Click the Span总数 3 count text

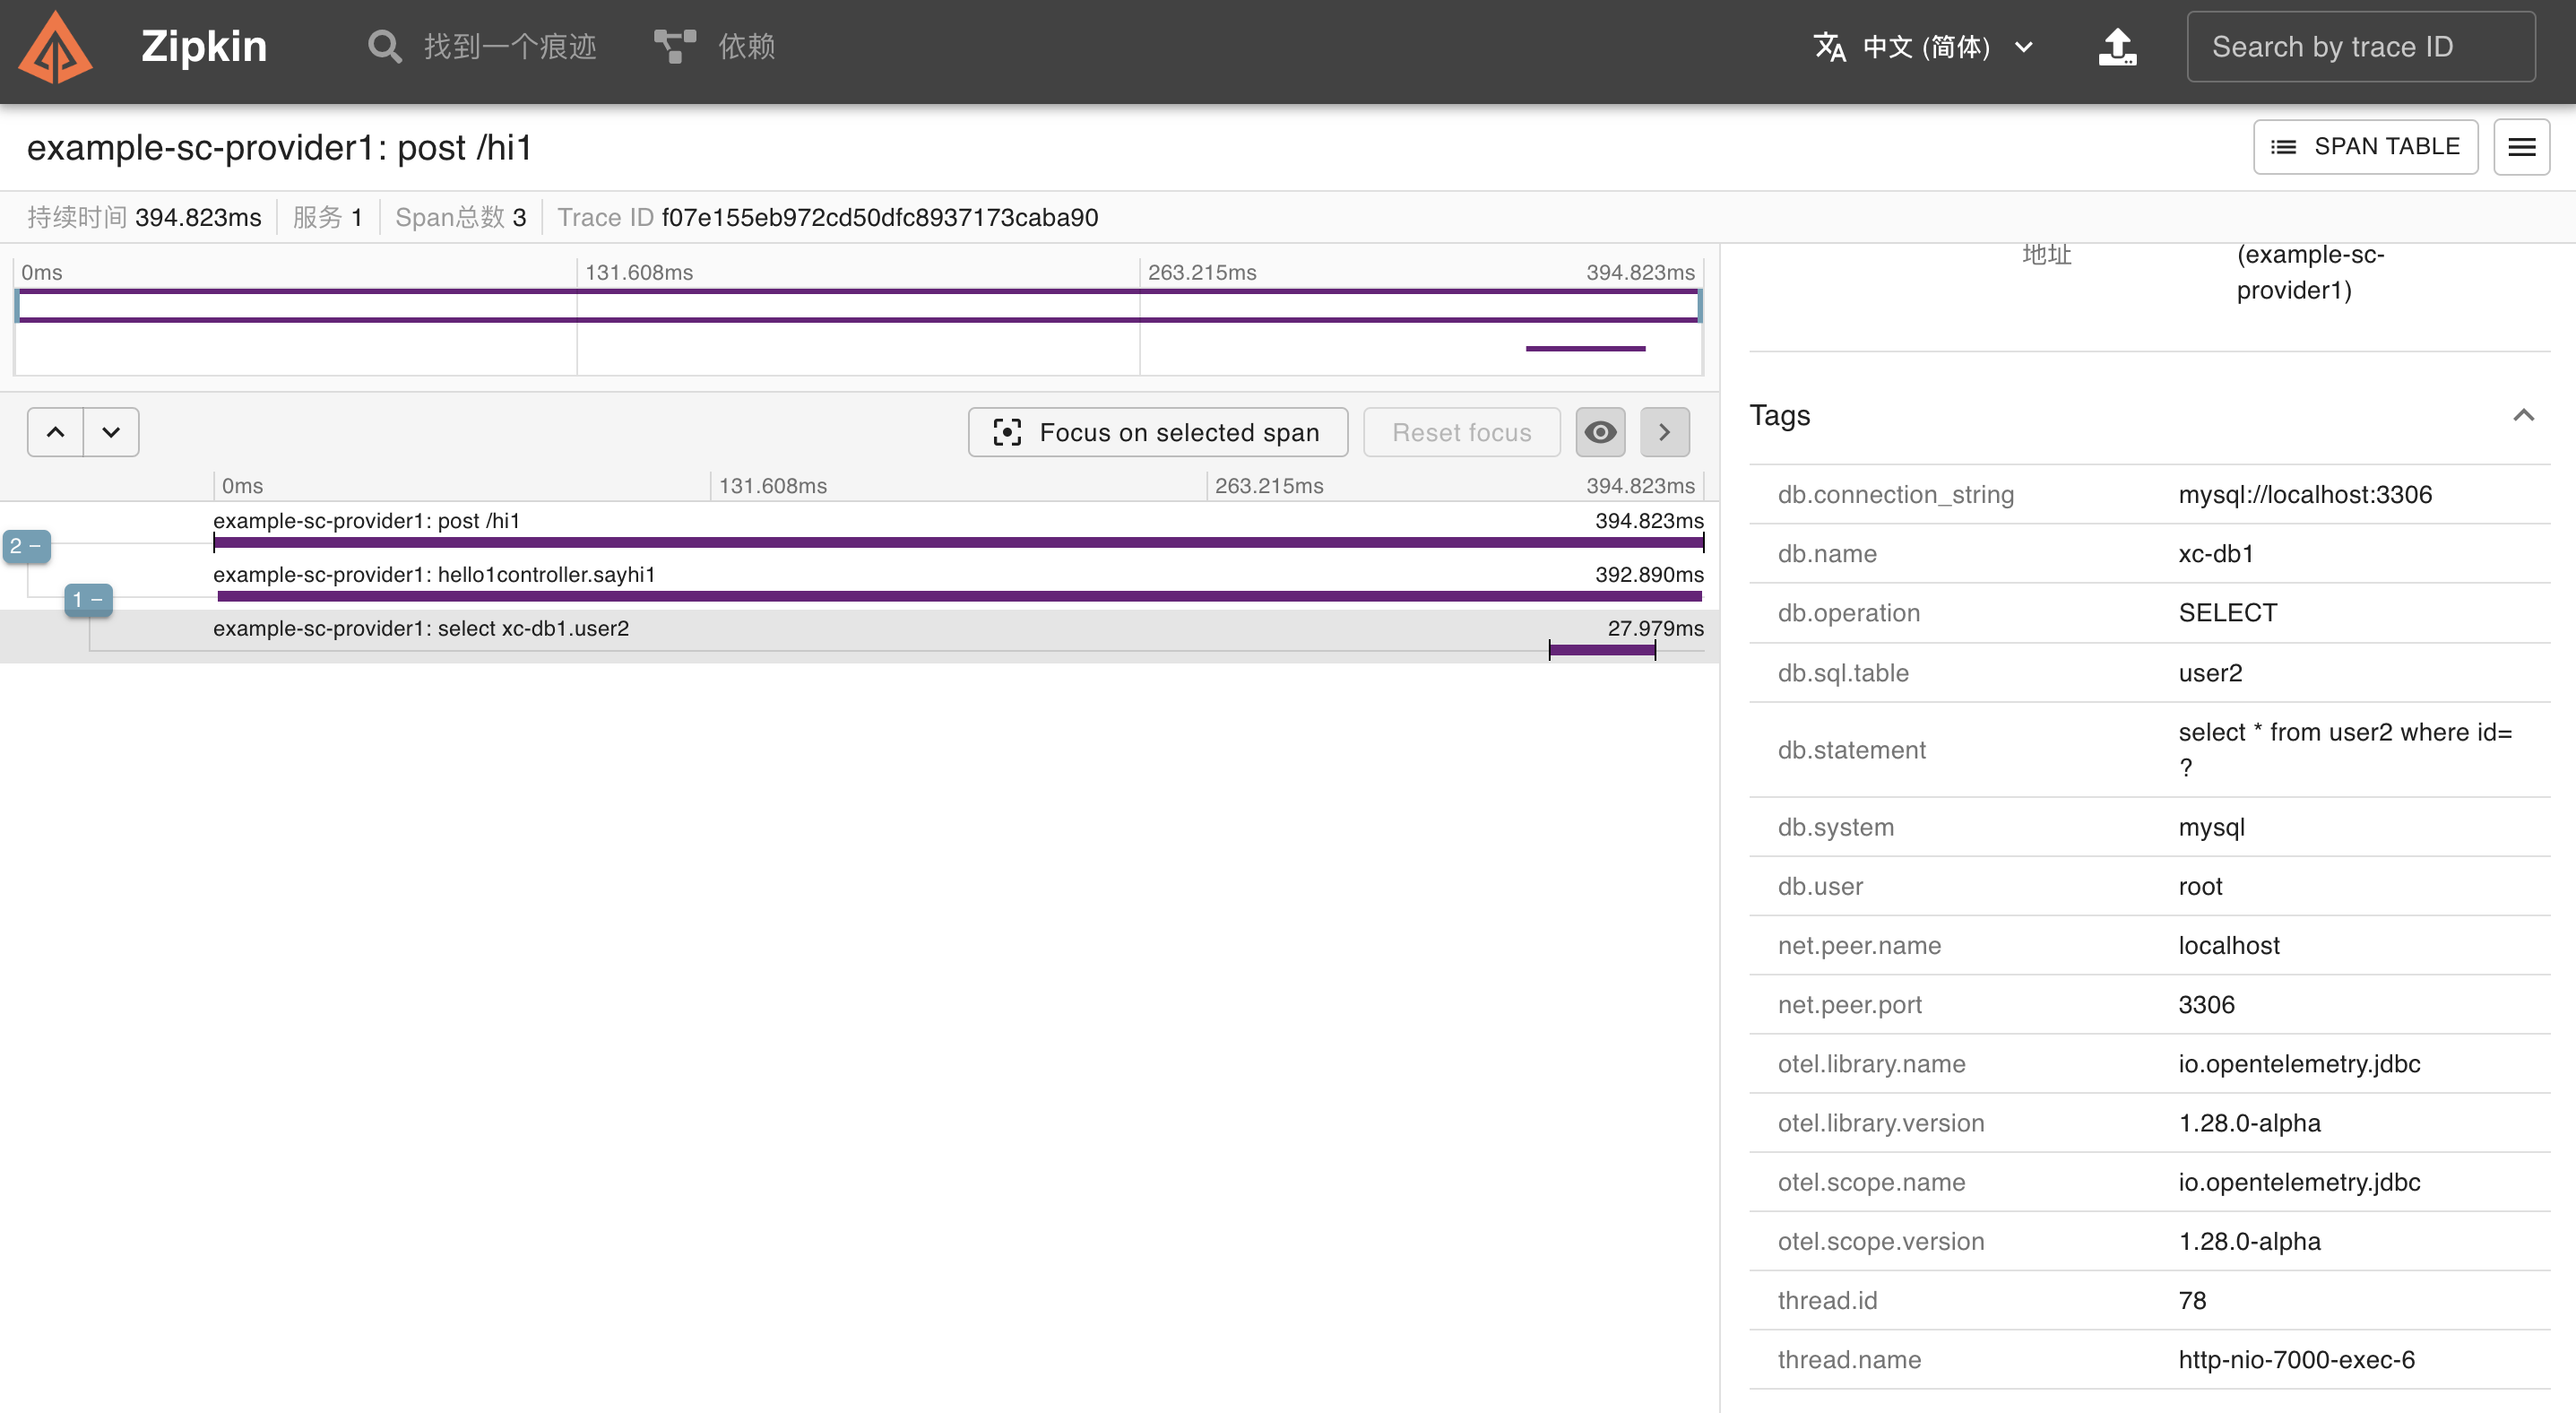[x=461, y=217]
